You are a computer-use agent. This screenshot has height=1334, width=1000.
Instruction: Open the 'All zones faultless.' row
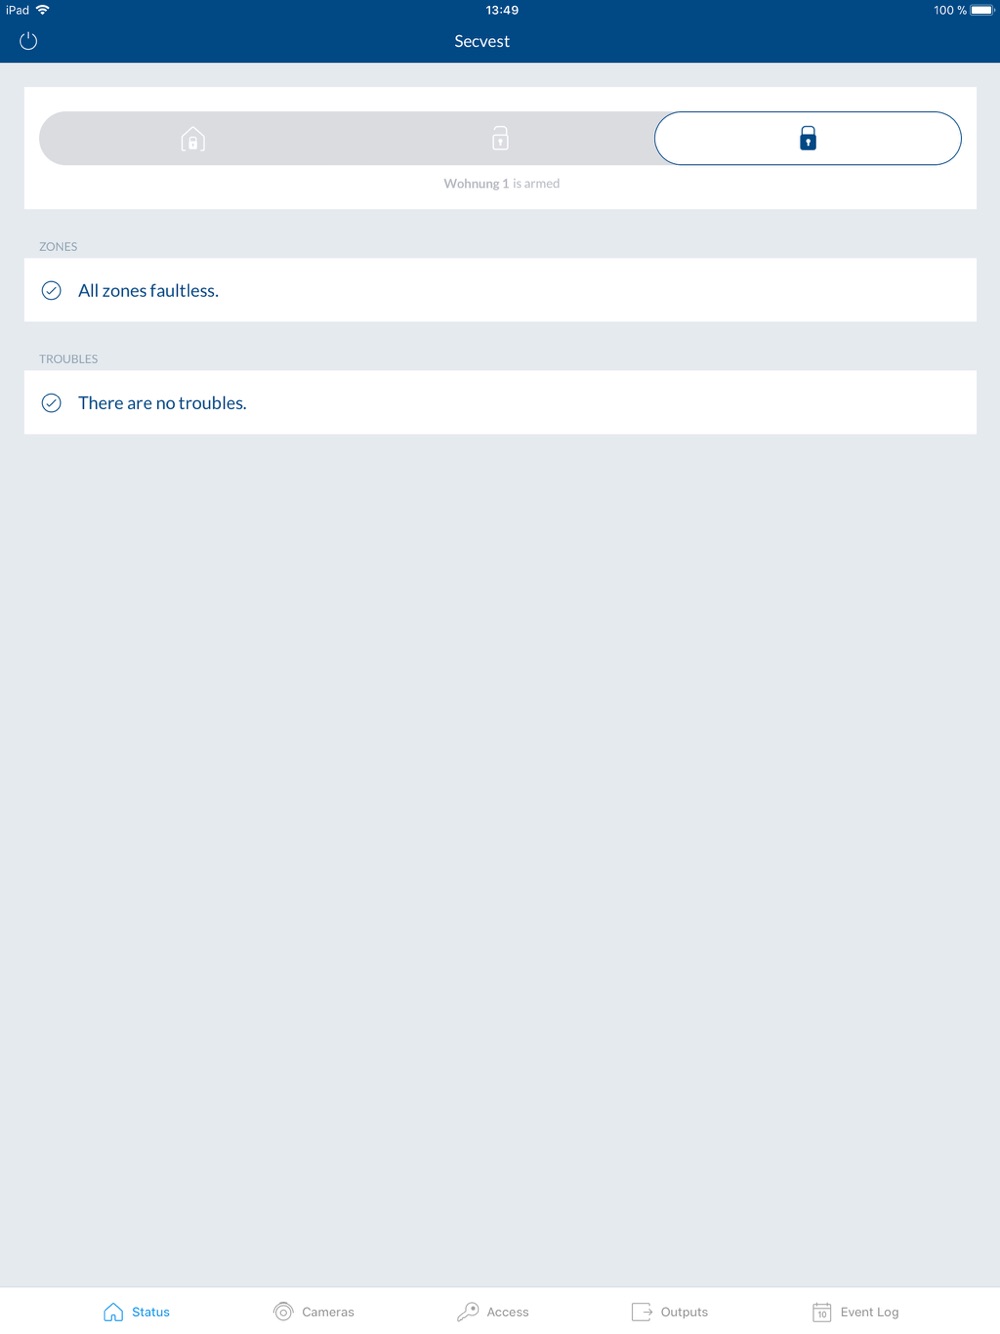point(500,290)
